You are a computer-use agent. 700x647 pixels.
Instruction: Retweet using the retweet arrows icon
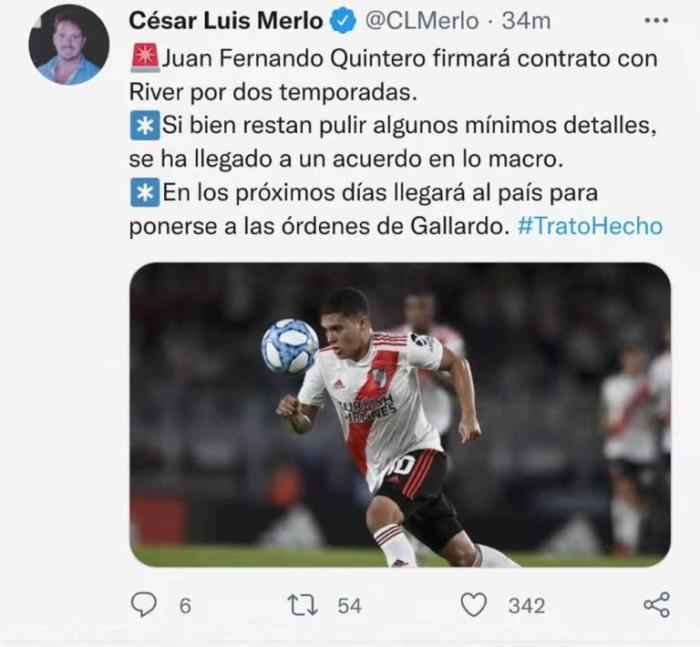point(302,605)
